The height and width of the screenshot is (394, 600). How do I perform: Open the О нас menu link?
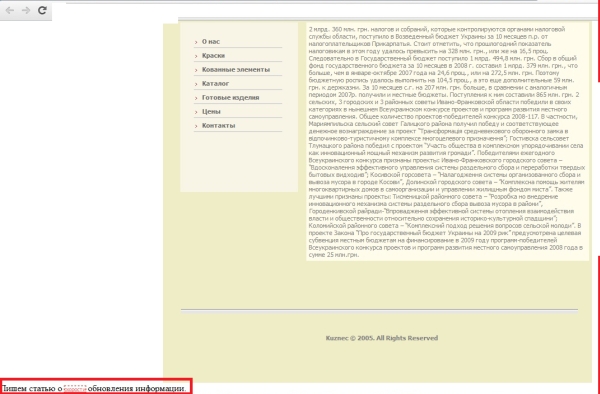click(x=211, y=42)
